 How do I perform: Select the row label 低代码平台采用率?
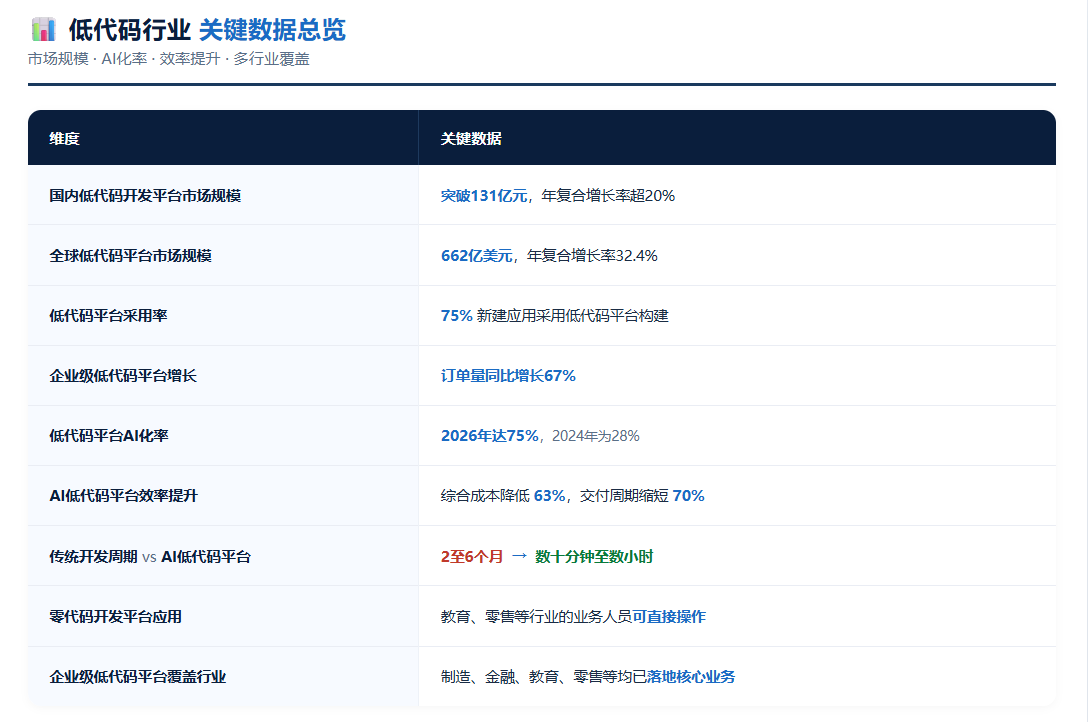[x=108, y=316]
